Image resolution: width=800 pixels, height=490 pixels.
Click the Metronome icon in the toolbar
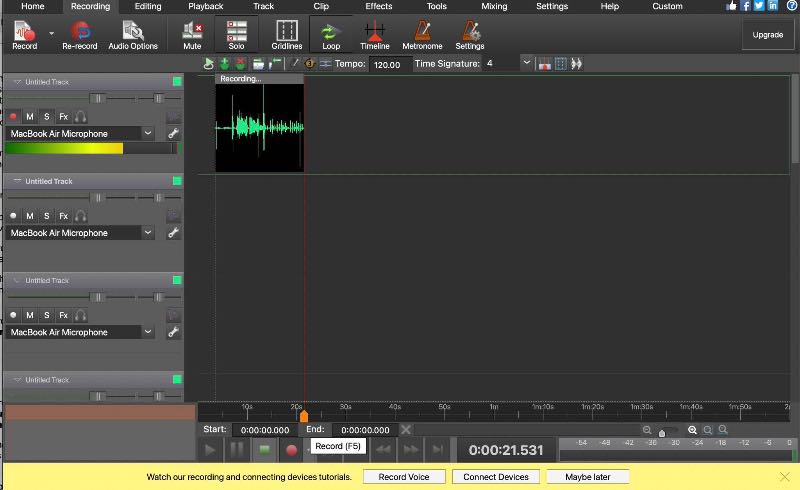pyautogui.click(x=422, y=35)
